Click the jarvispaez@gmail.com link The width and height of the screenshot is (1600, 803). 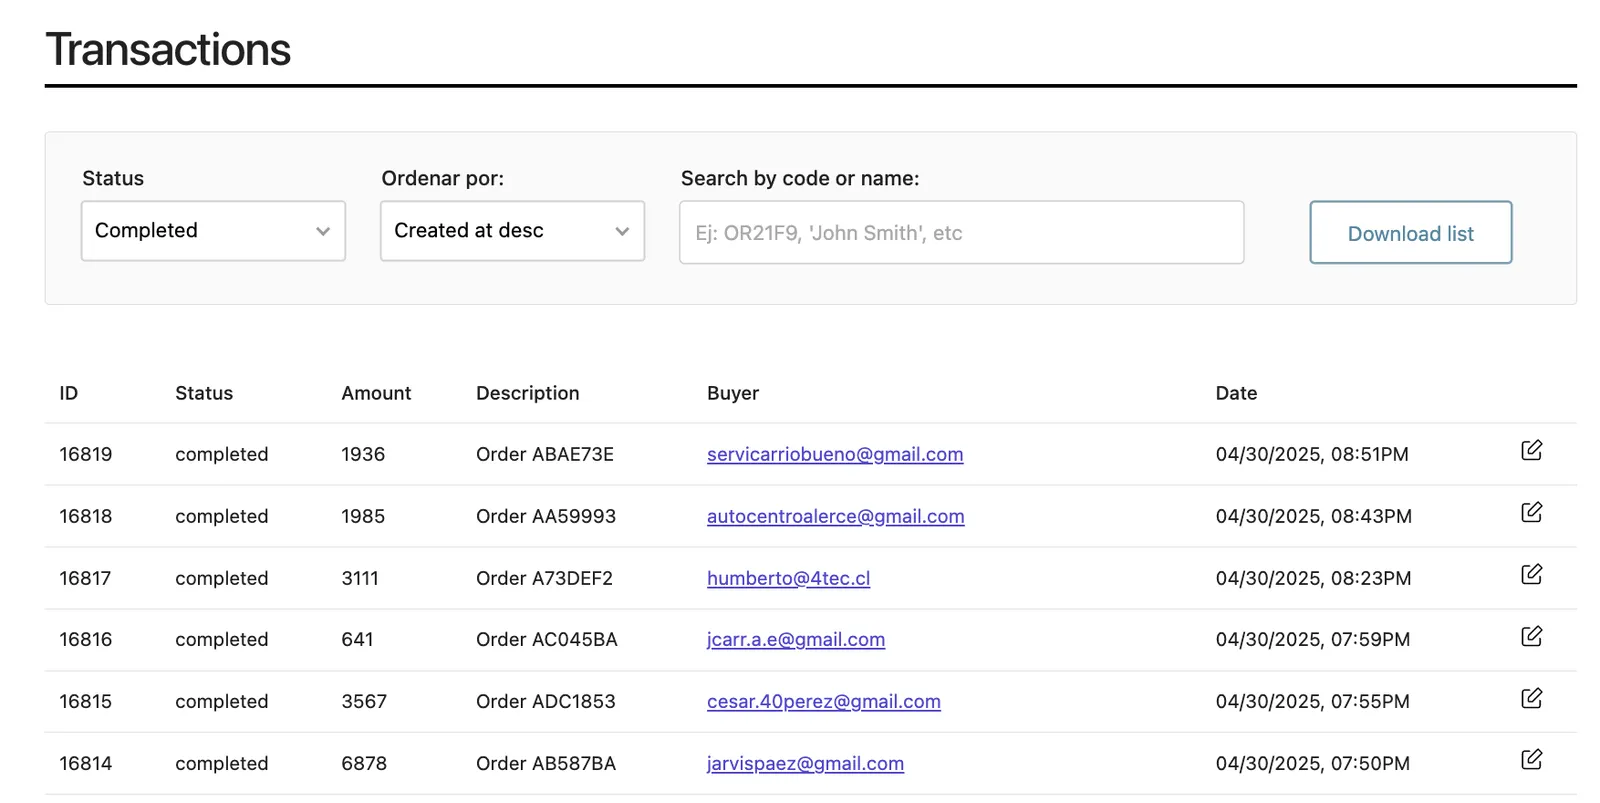pyautogui.click(x=805, y=763)
